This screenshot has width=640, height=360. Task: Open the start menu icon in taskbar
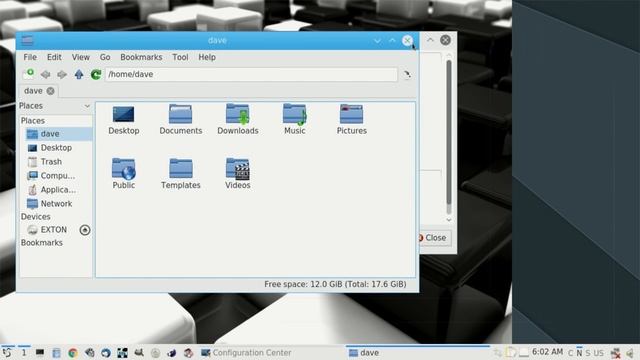(x=7, y=353)
